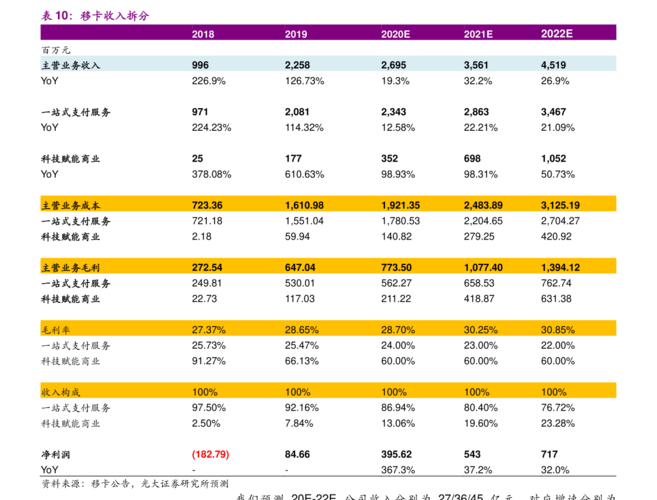
Task: Click the 1,610.98 cost value
Action: pyautogui.click(x=304, y=204)
